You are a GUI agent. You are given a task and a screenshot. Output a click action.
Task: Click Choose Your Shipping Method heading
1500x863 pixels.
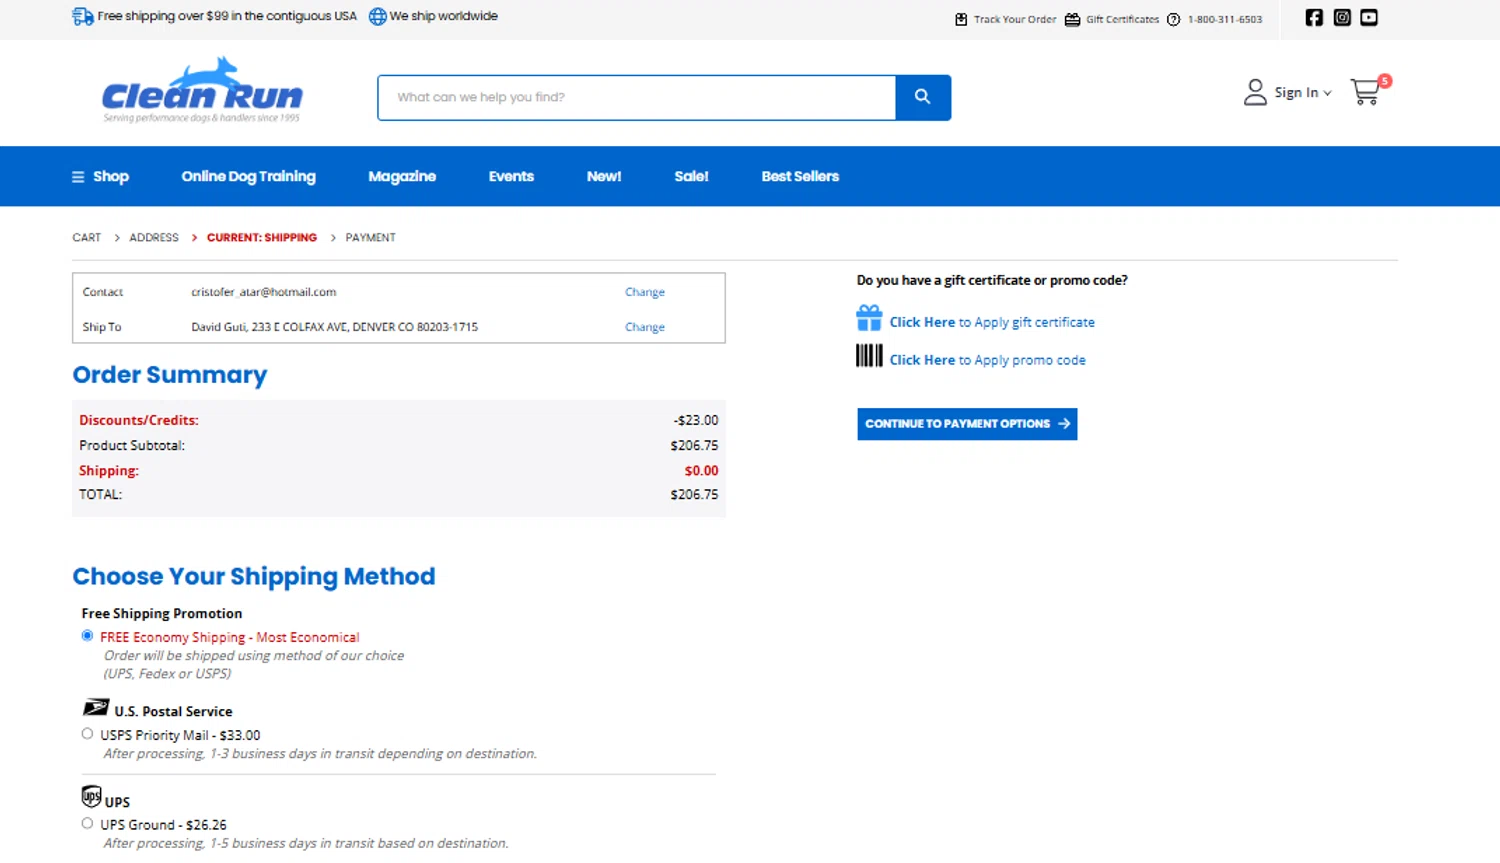[x=254, y=576]
